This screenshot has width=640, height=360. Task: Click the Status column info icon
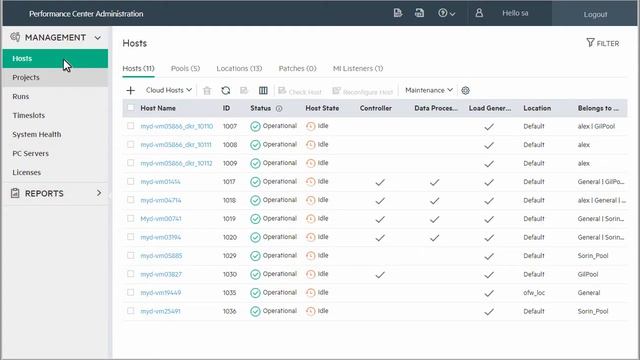(279, 109)
